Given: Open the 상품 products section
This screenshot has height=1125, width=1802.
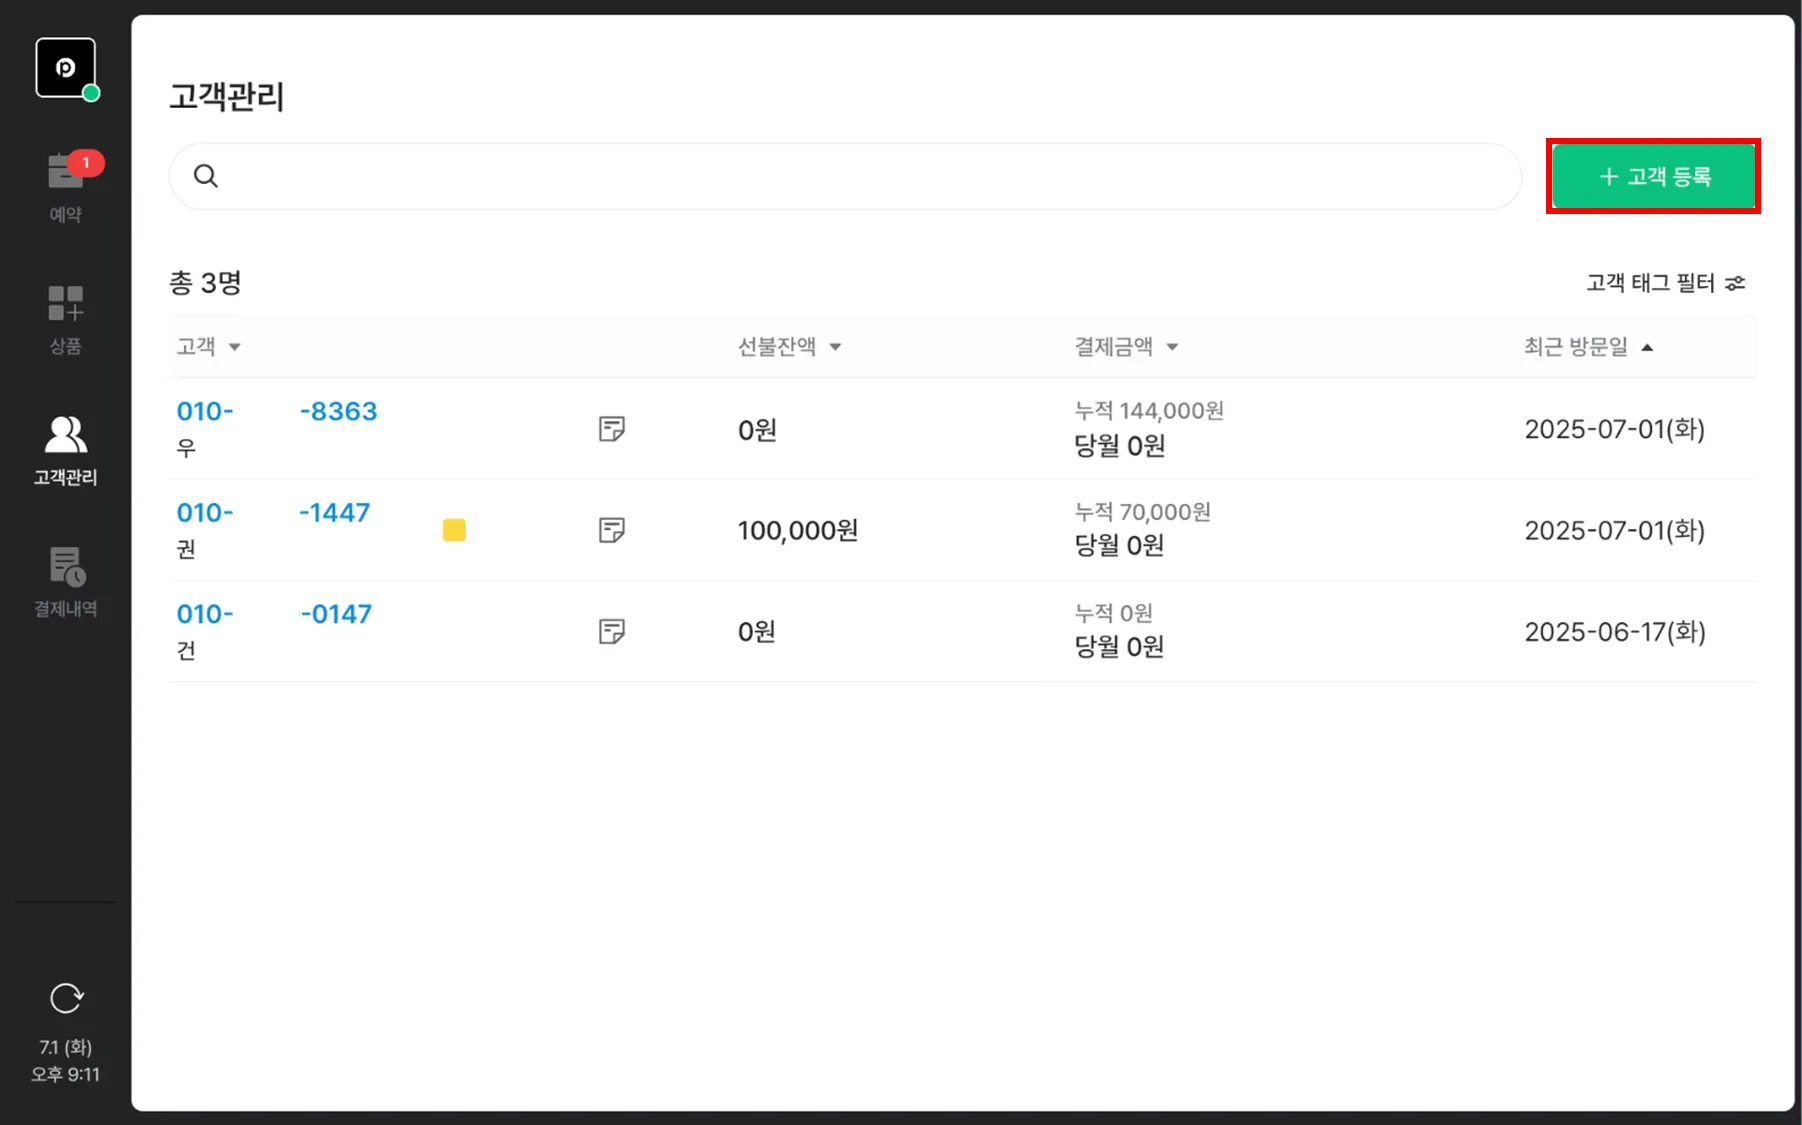Looking at the screenshot, I should (66, 318).
